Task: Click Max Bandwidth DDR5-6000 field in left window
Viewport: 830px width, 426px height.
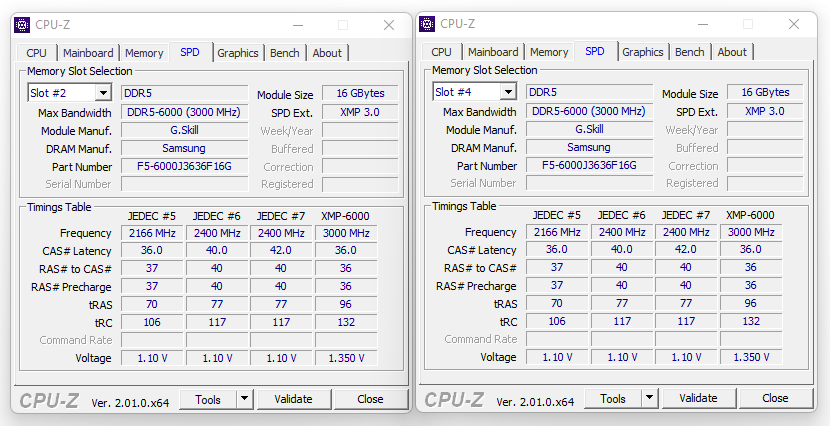Action: tap(185, 112)
